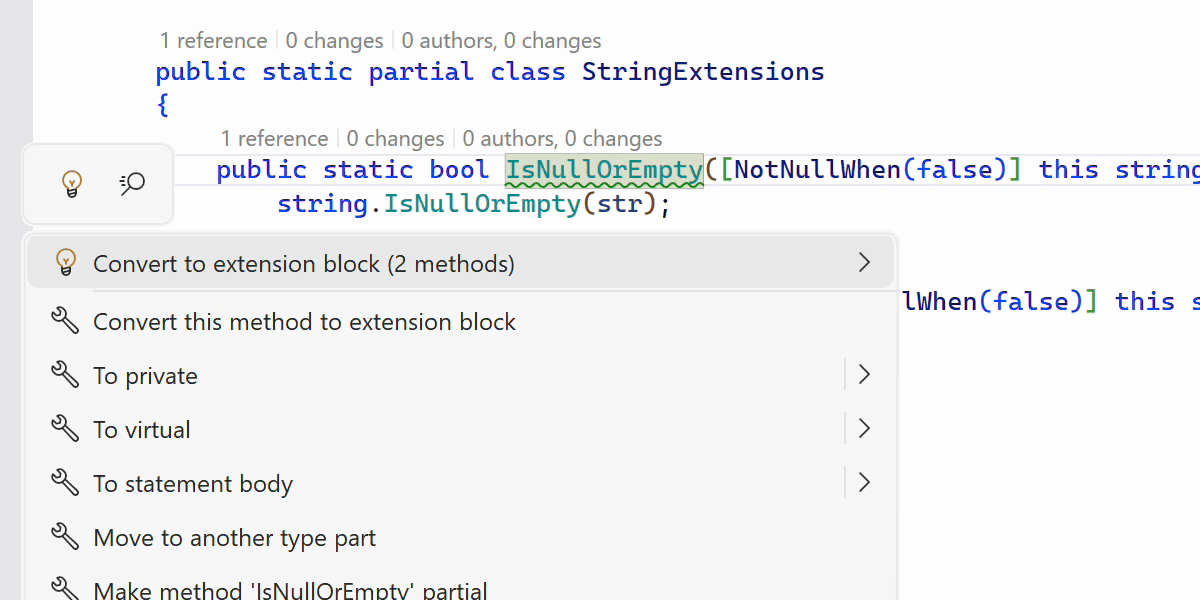Select Move to another type part
Screen dimensions: 1200x600
pyautogui.click(x=234, y=538)
